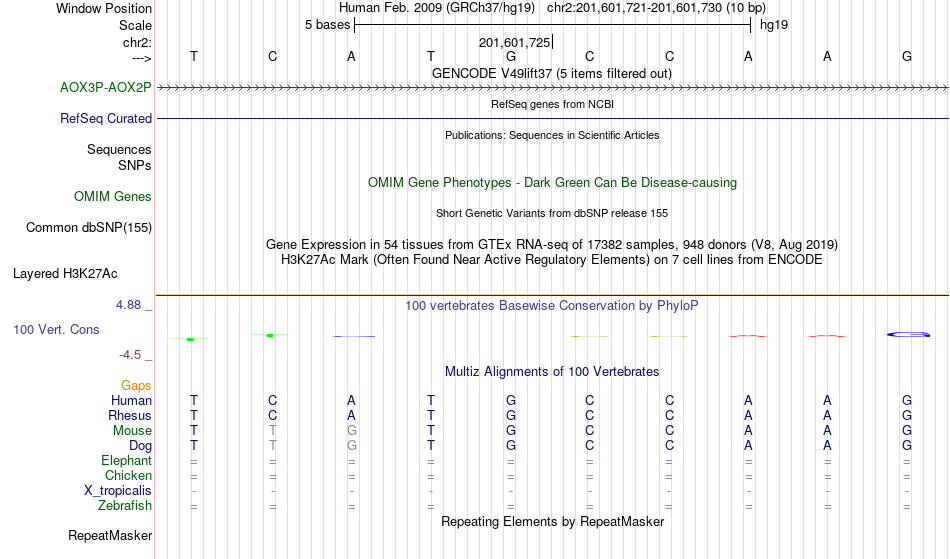Click the blue conservation blob under last G
The image size is (950, 559).
point(908,334)
